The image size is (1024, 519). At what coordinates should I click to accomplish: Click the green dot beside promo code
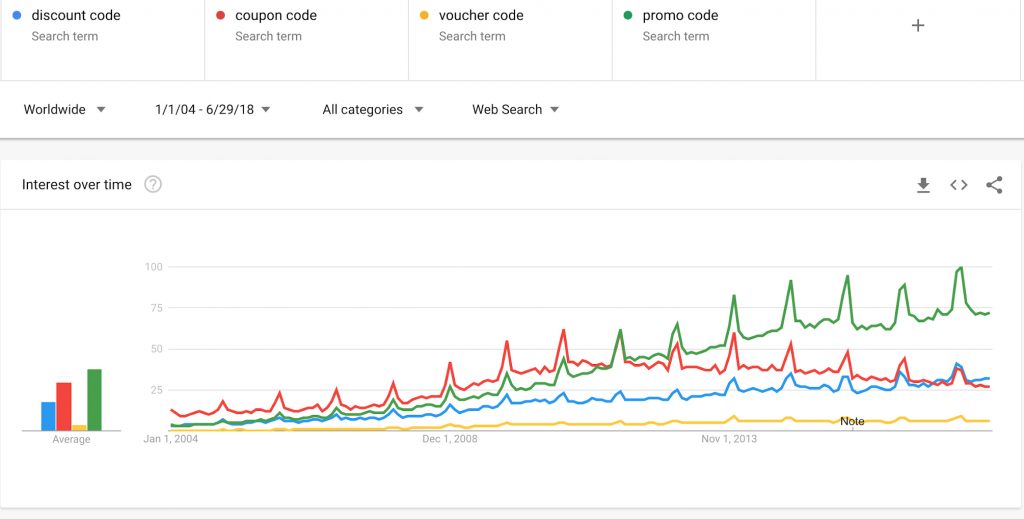[x=628, y=15]
